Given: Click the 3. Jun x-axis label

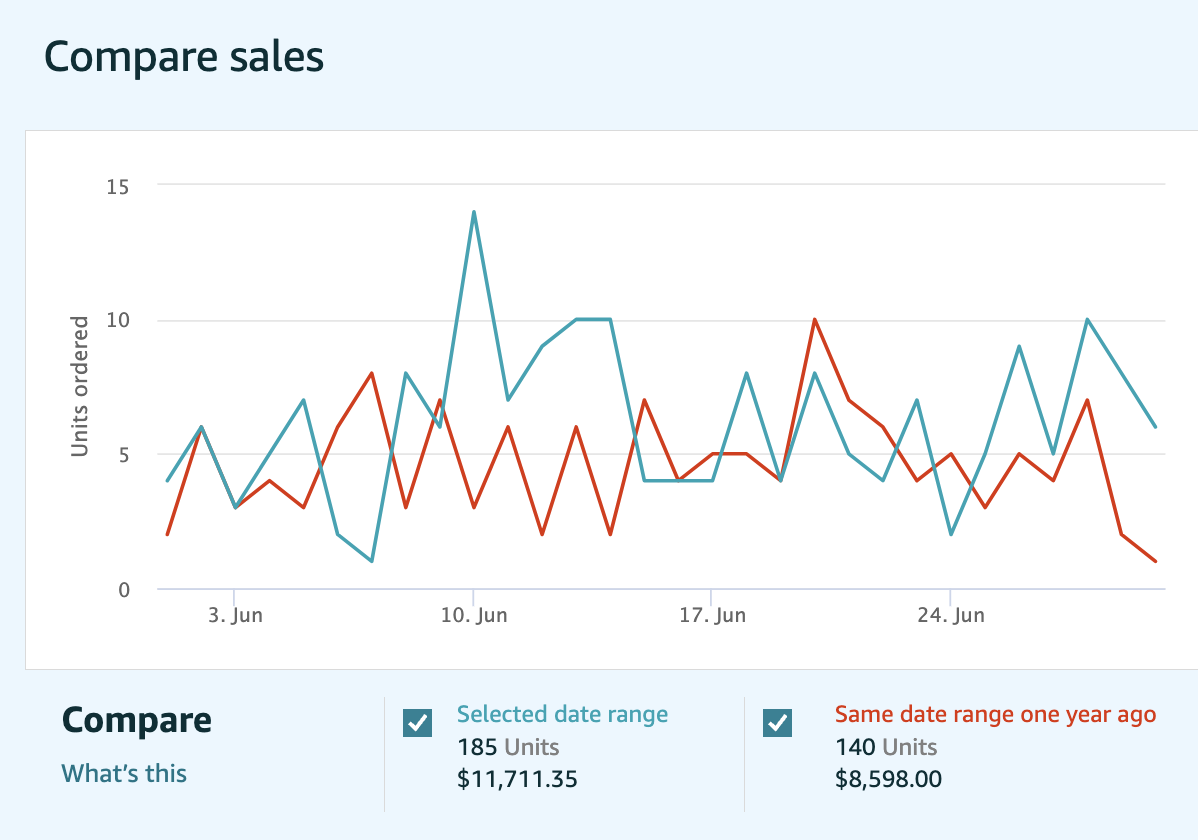Looking at the screenshot, I should point(235,615).
